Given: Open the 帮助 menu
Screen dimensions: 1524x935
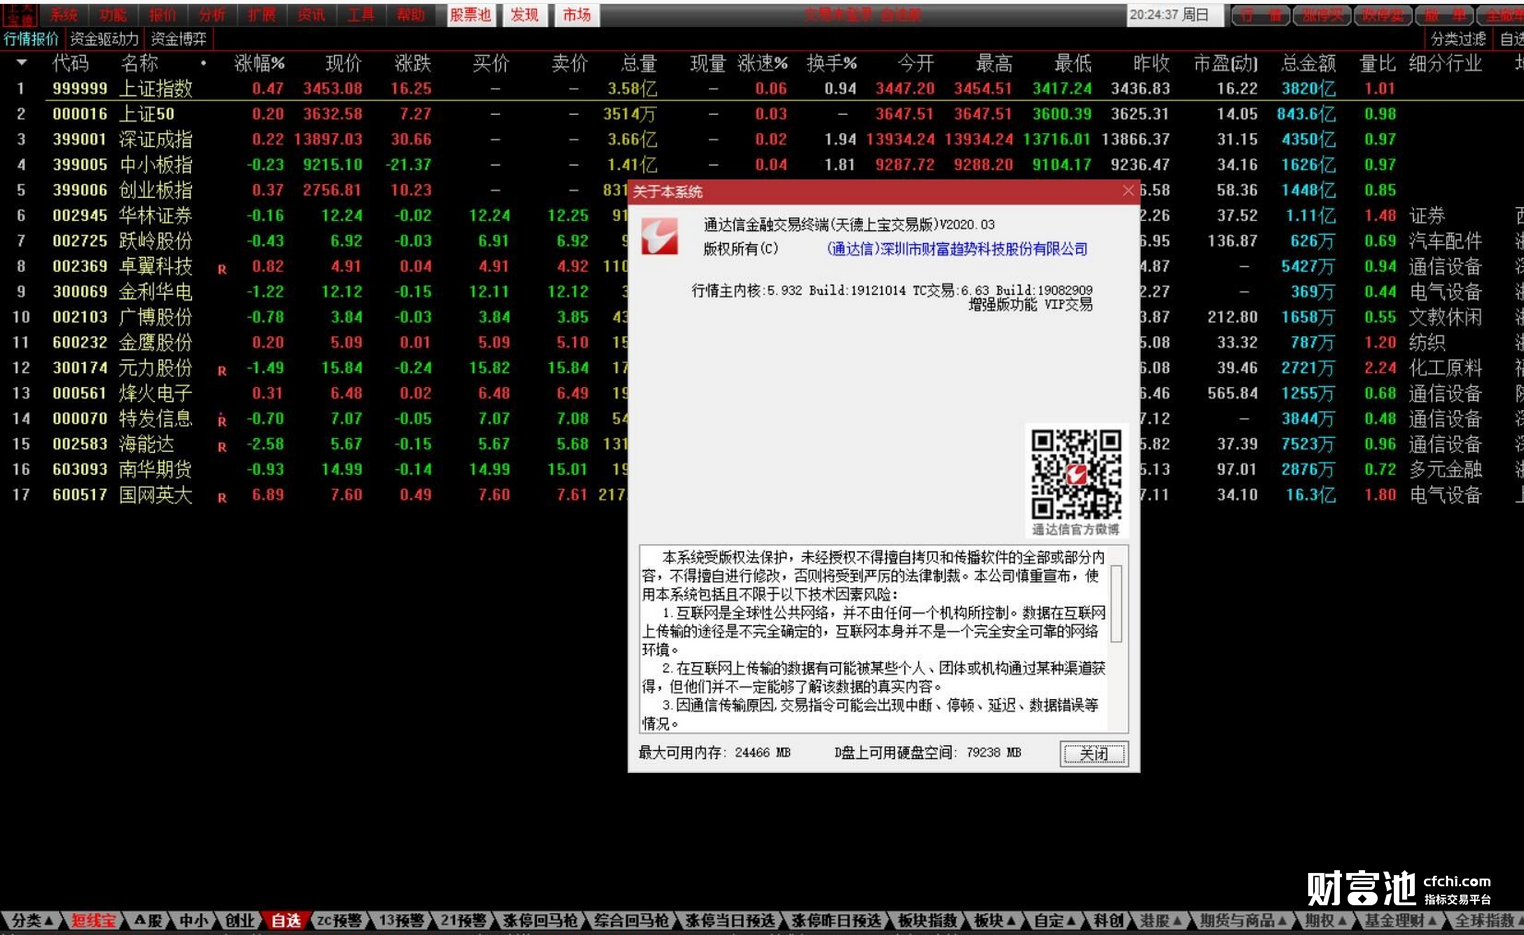Looking at the screenshot, I should point(411,15).
